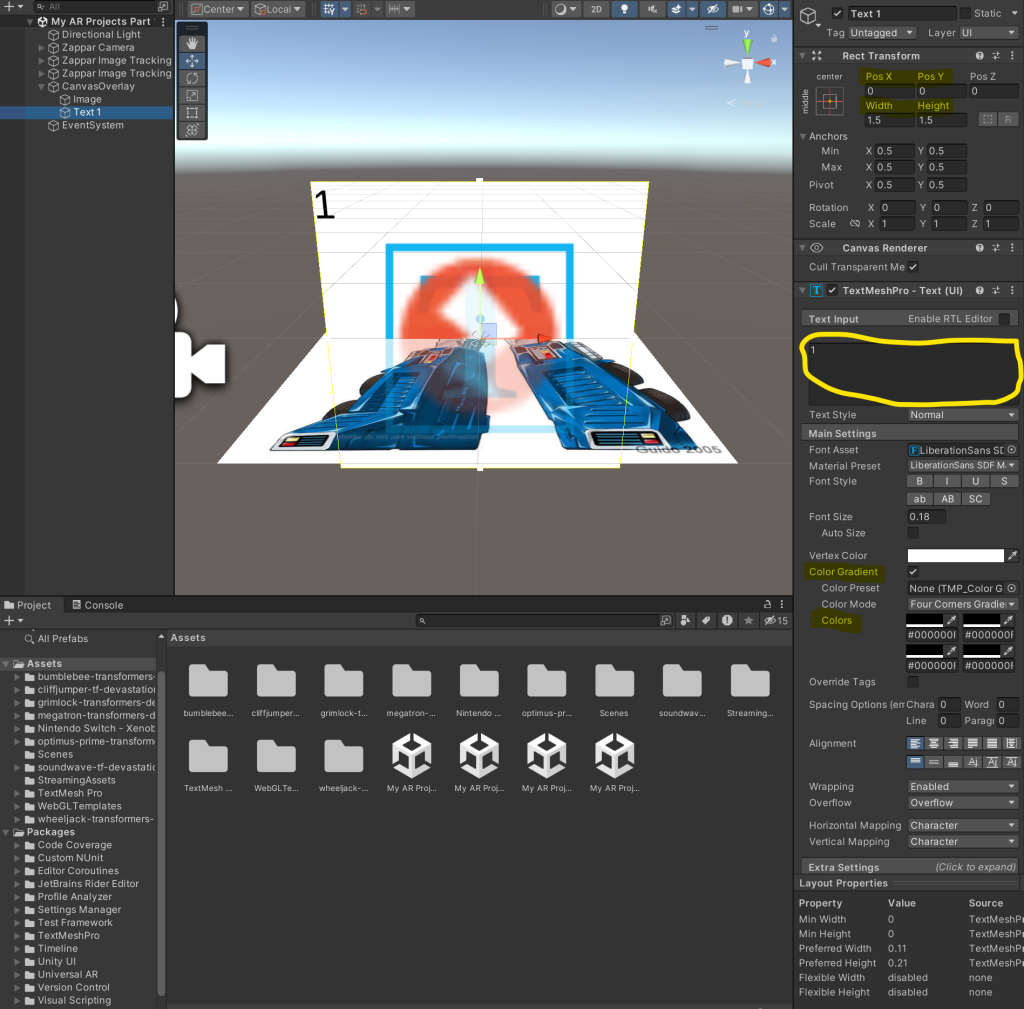
Task: Click the Vertex Color eyedropper icon
Action: pyautogui.click(x=1012, y=556)
